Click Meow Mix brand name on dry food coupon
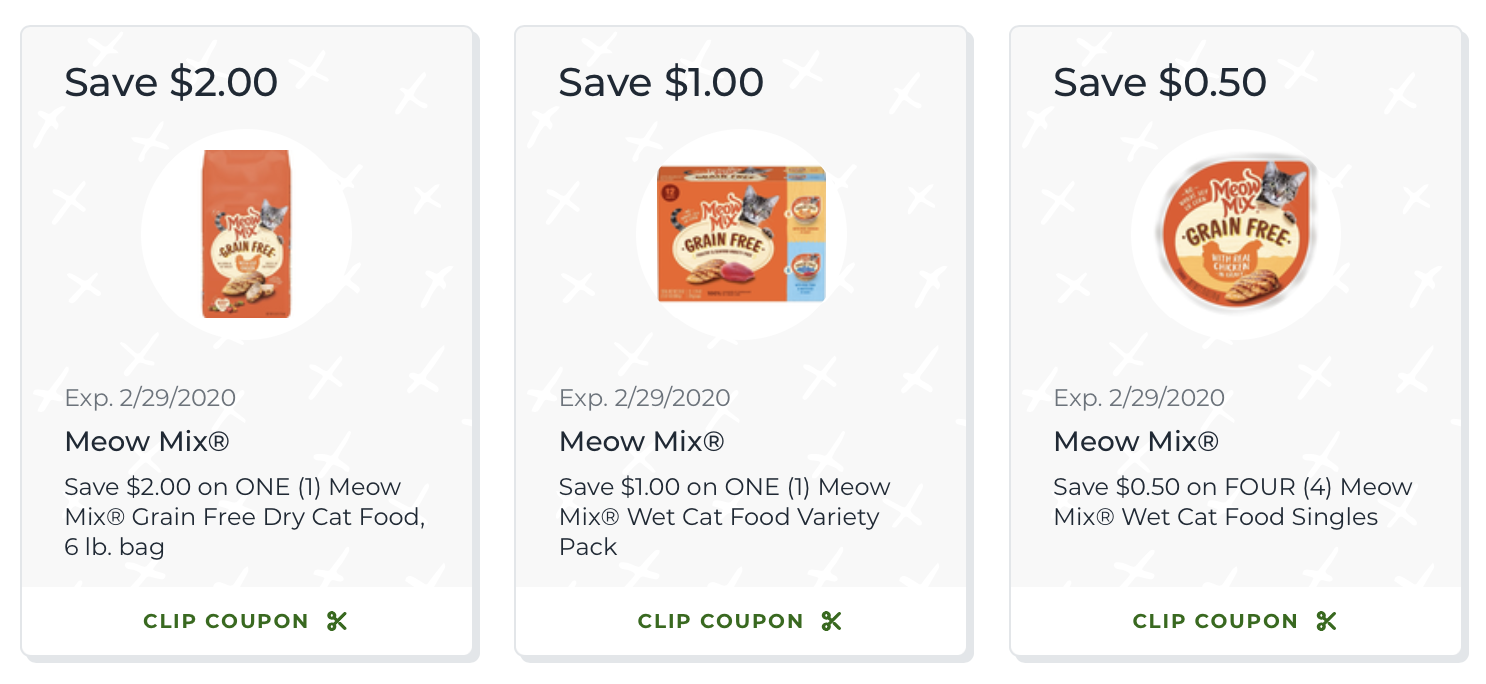Screen dimensions: 1486x684 [x=147, y=441]
